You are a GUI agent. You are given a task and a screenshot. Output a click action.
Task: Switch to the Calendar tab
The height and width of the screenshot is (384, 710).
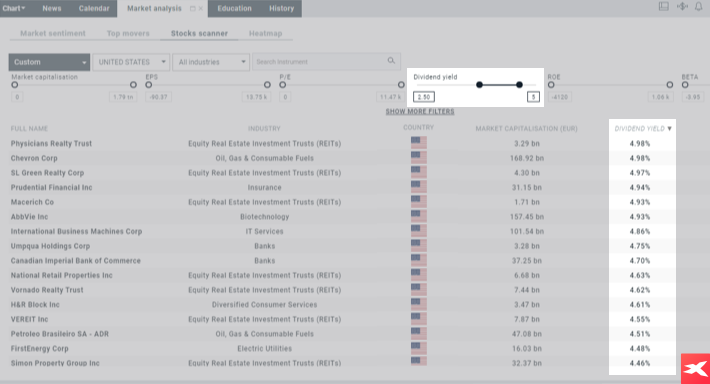(94, 8)
